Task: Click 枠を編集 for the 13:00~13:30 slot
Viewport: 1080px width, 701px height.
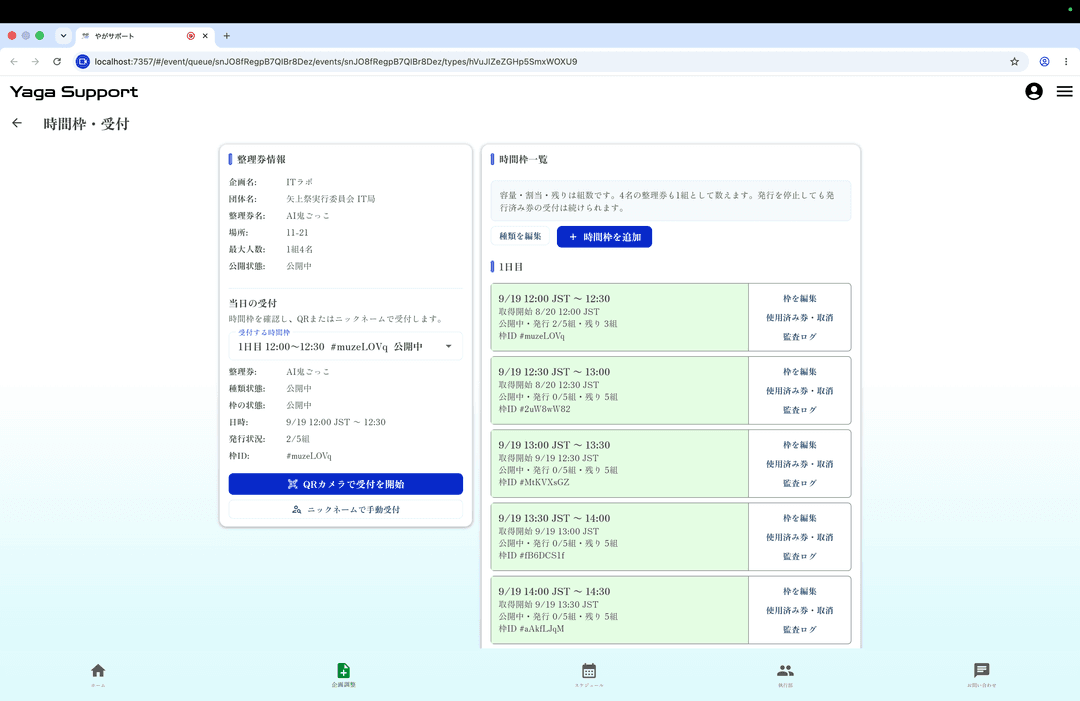Action: pos(799,445)
